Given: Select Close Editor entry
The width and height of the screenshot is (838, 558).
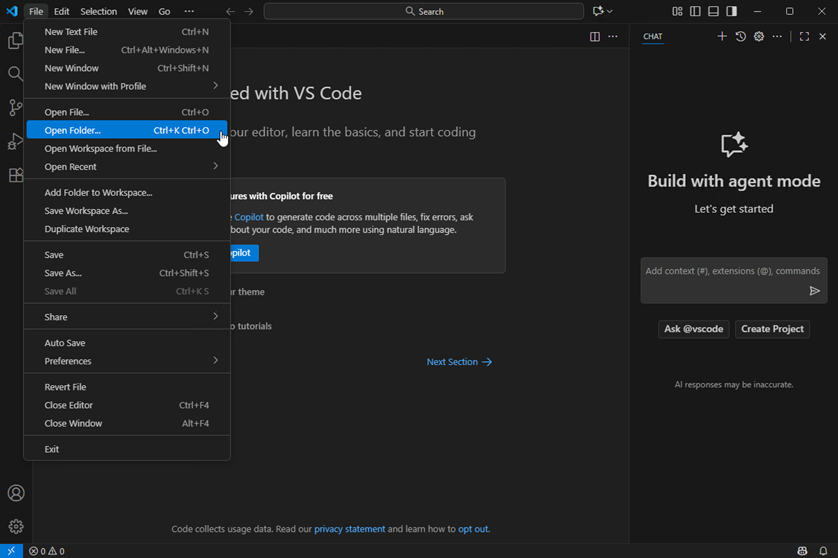Looking at the screenshot, I should pos(127,405).
